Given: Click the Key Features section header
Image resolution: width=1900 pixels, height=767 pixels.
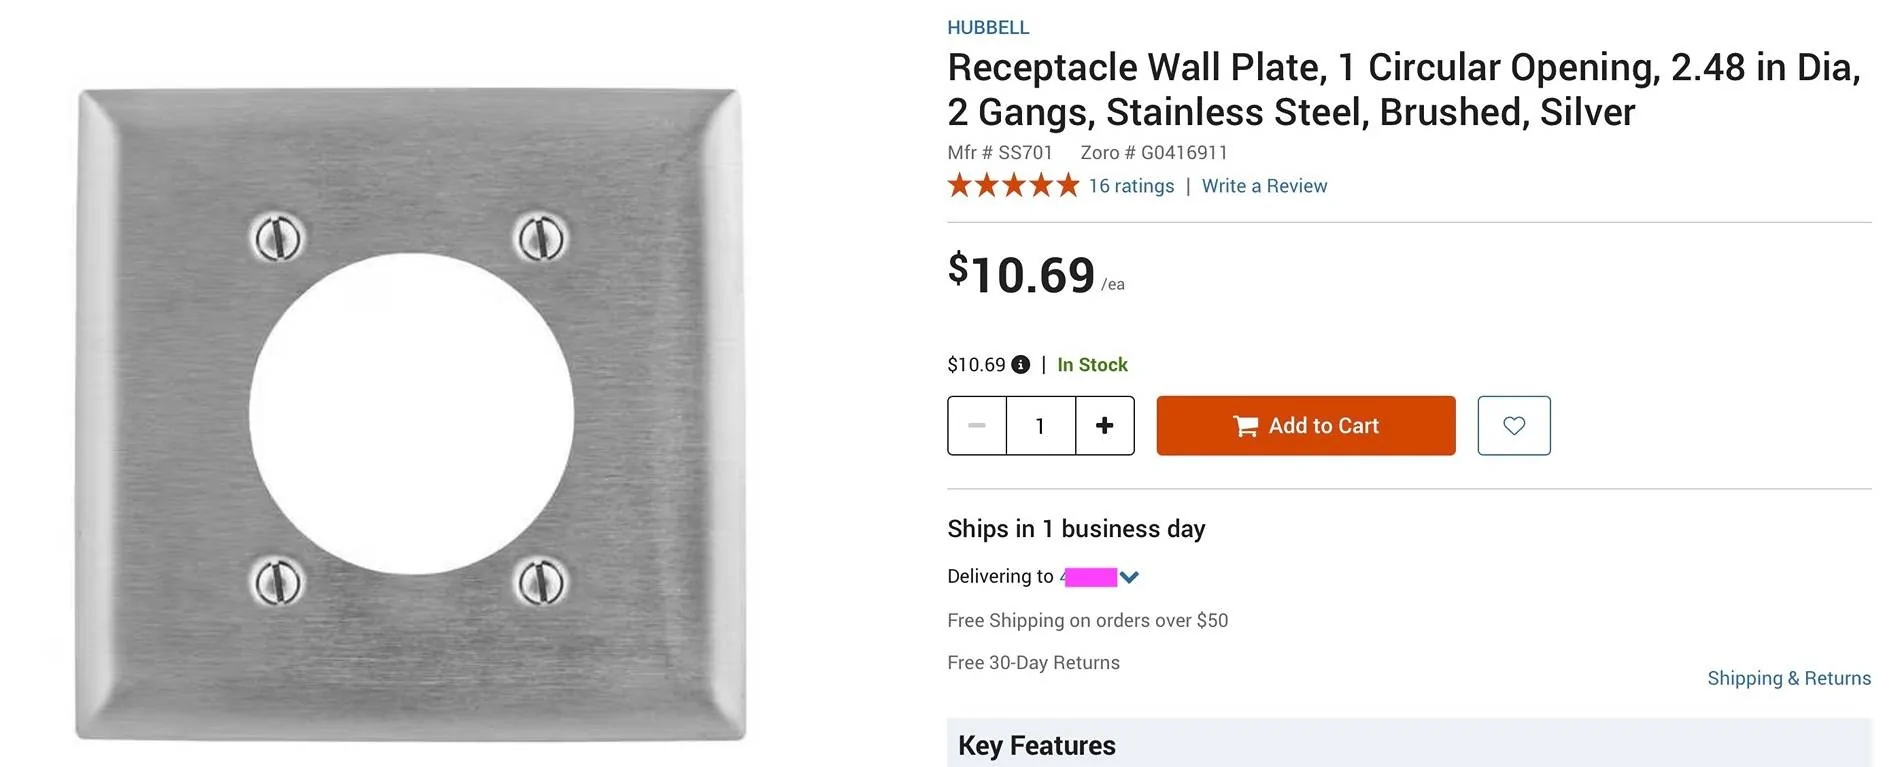Looking at the screenshot, I should 1036,746.
